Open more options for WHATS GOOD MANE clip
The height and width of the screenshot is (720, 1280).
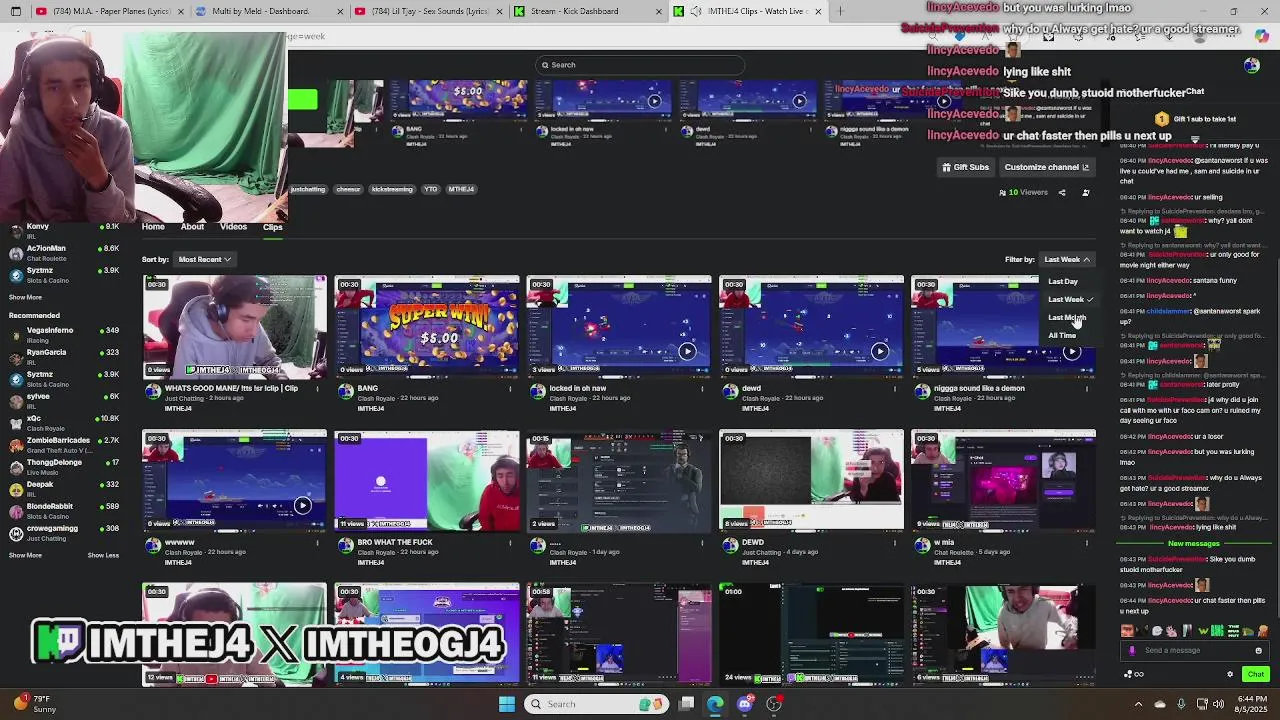(318, 389)
